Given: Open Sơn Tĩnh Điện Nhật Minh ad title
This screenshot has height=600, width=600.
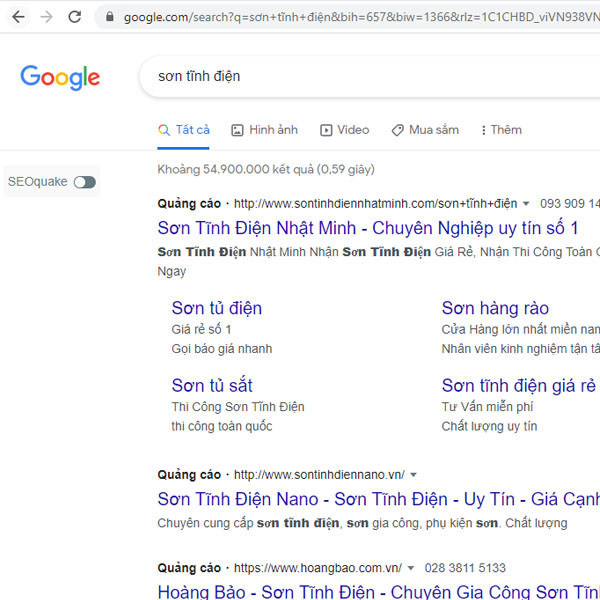Looking at the screenshot, I should 368,228.
